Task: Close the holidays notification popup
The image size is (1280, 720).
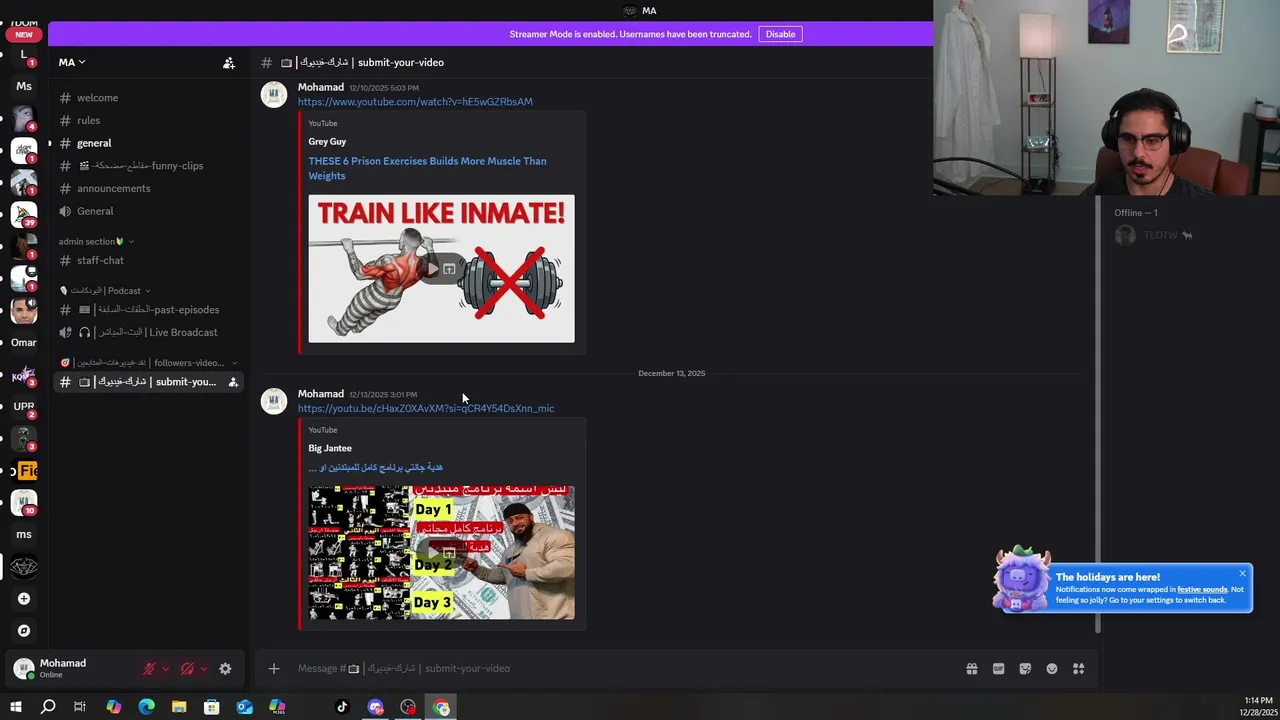Action: click(x=1242, y=573)
